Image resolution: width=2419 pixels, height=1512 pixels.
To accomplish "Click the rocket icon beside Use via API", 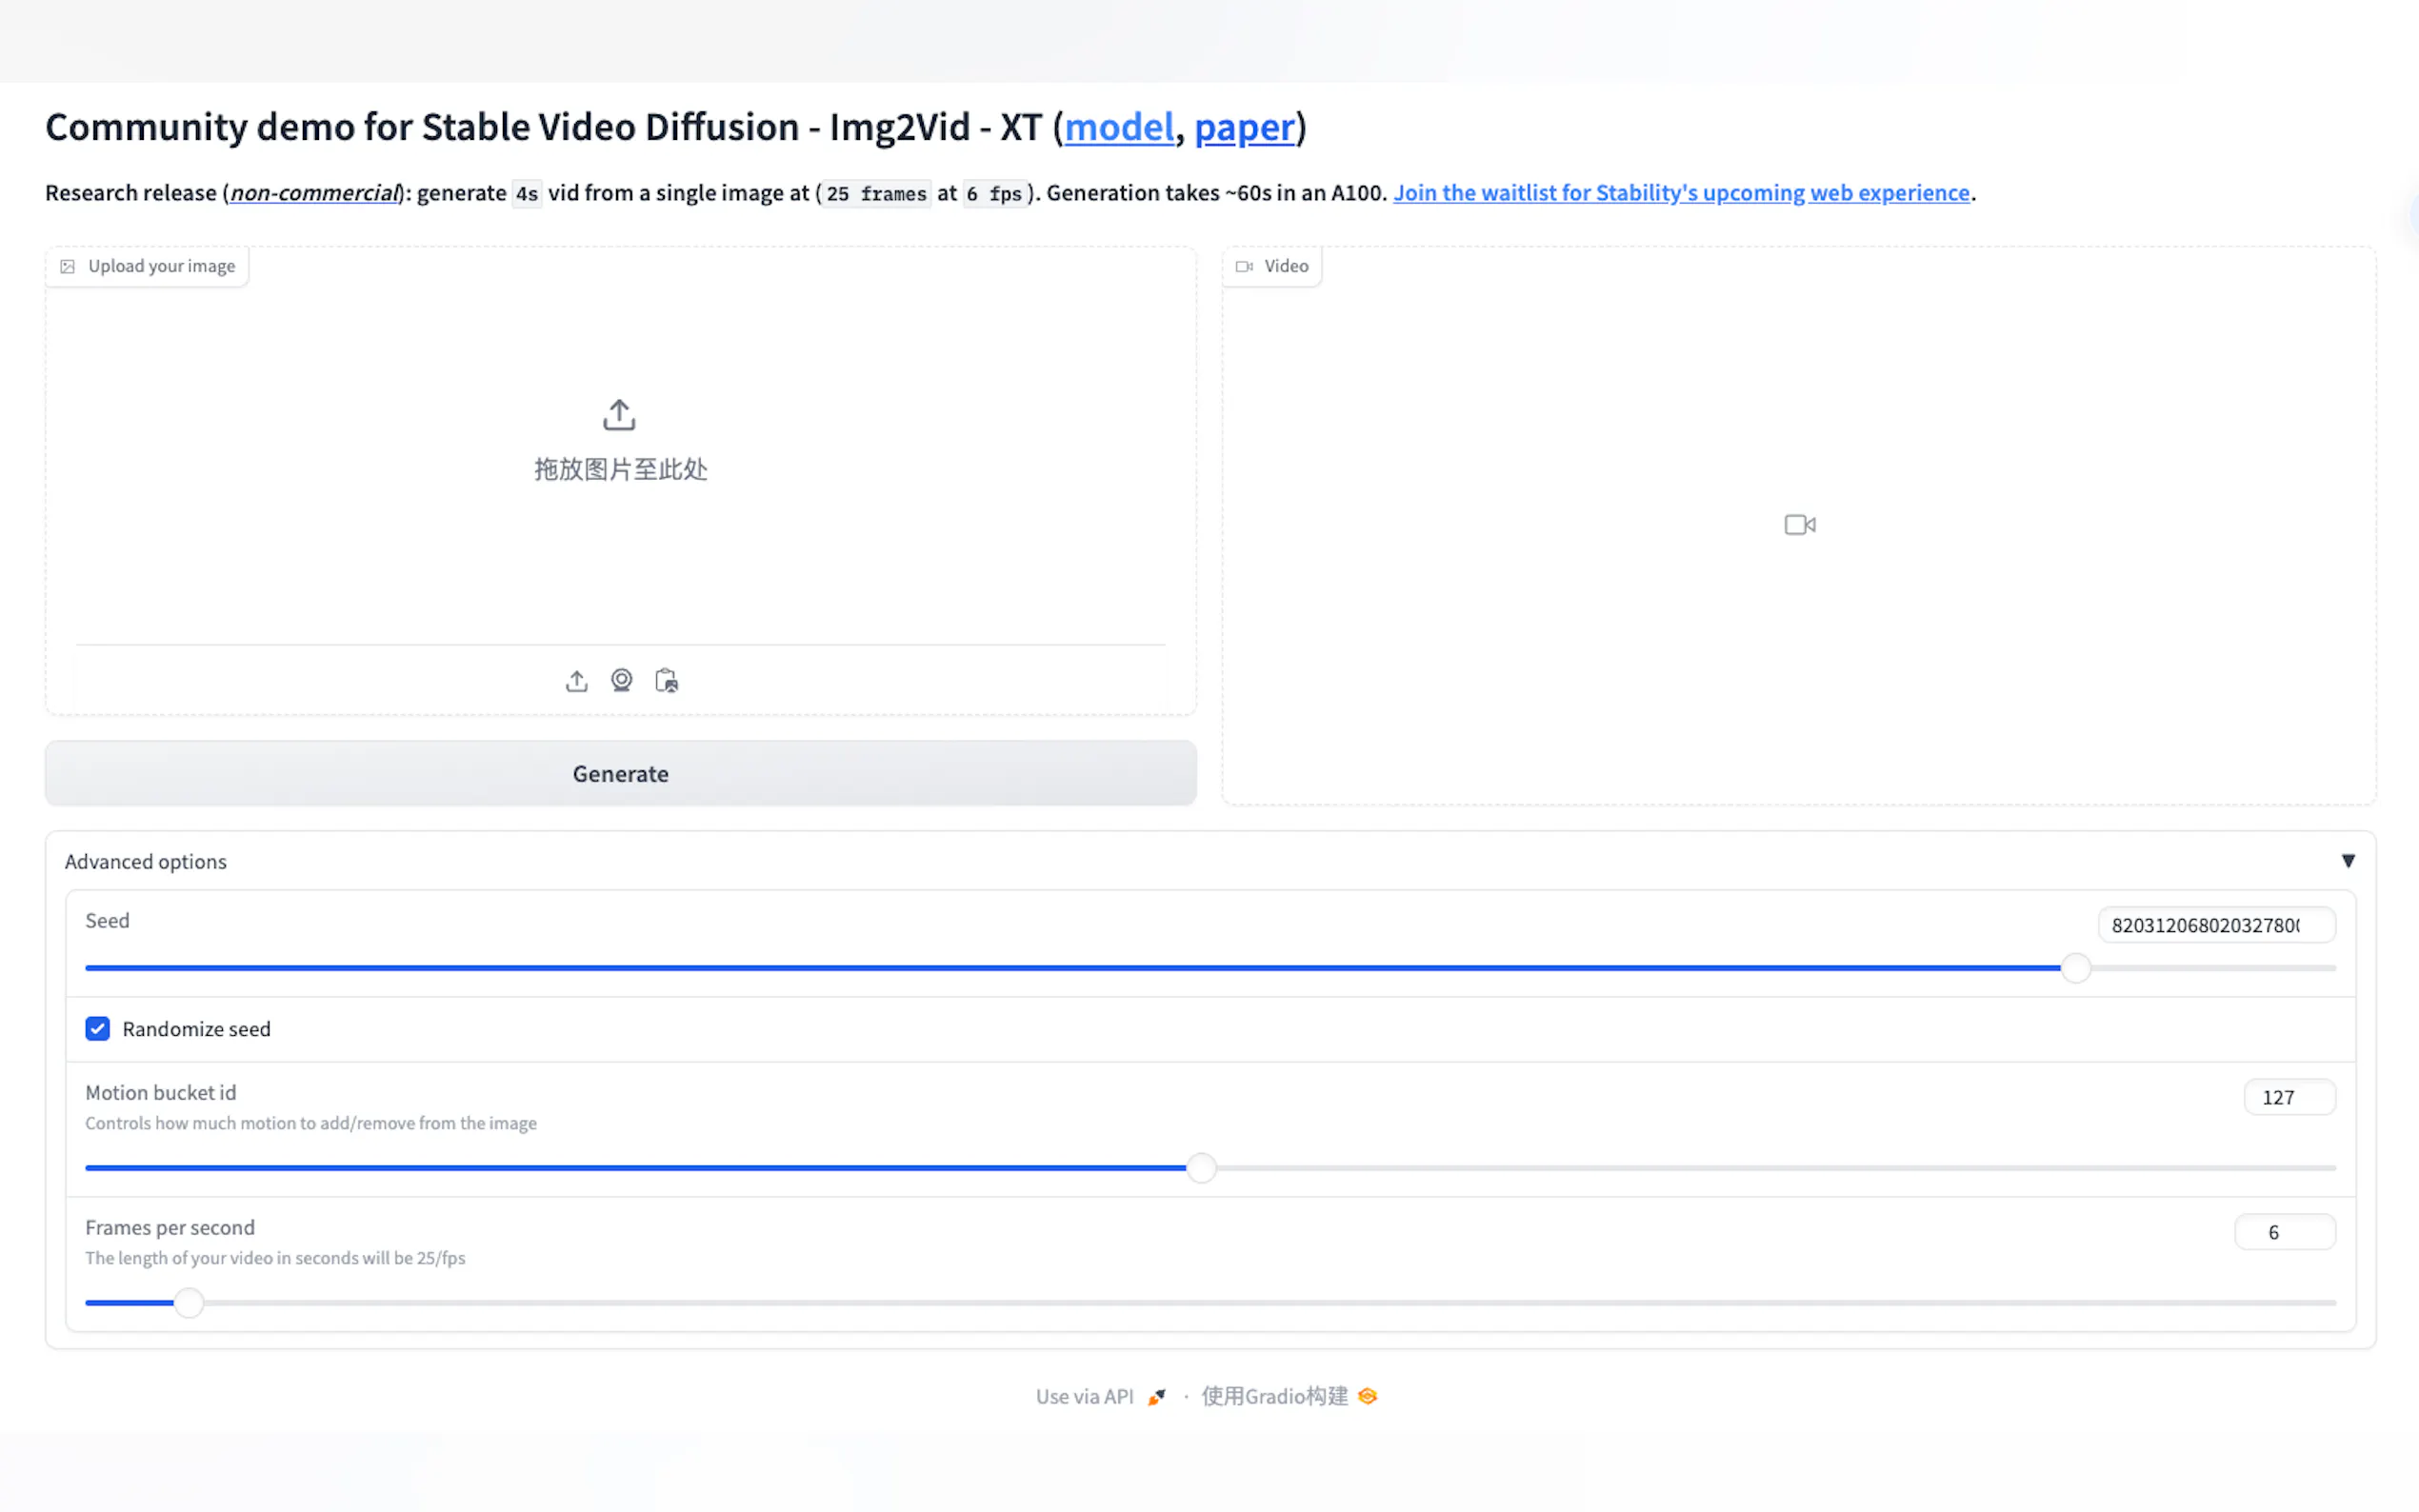I will [x=1157, y=1397].
